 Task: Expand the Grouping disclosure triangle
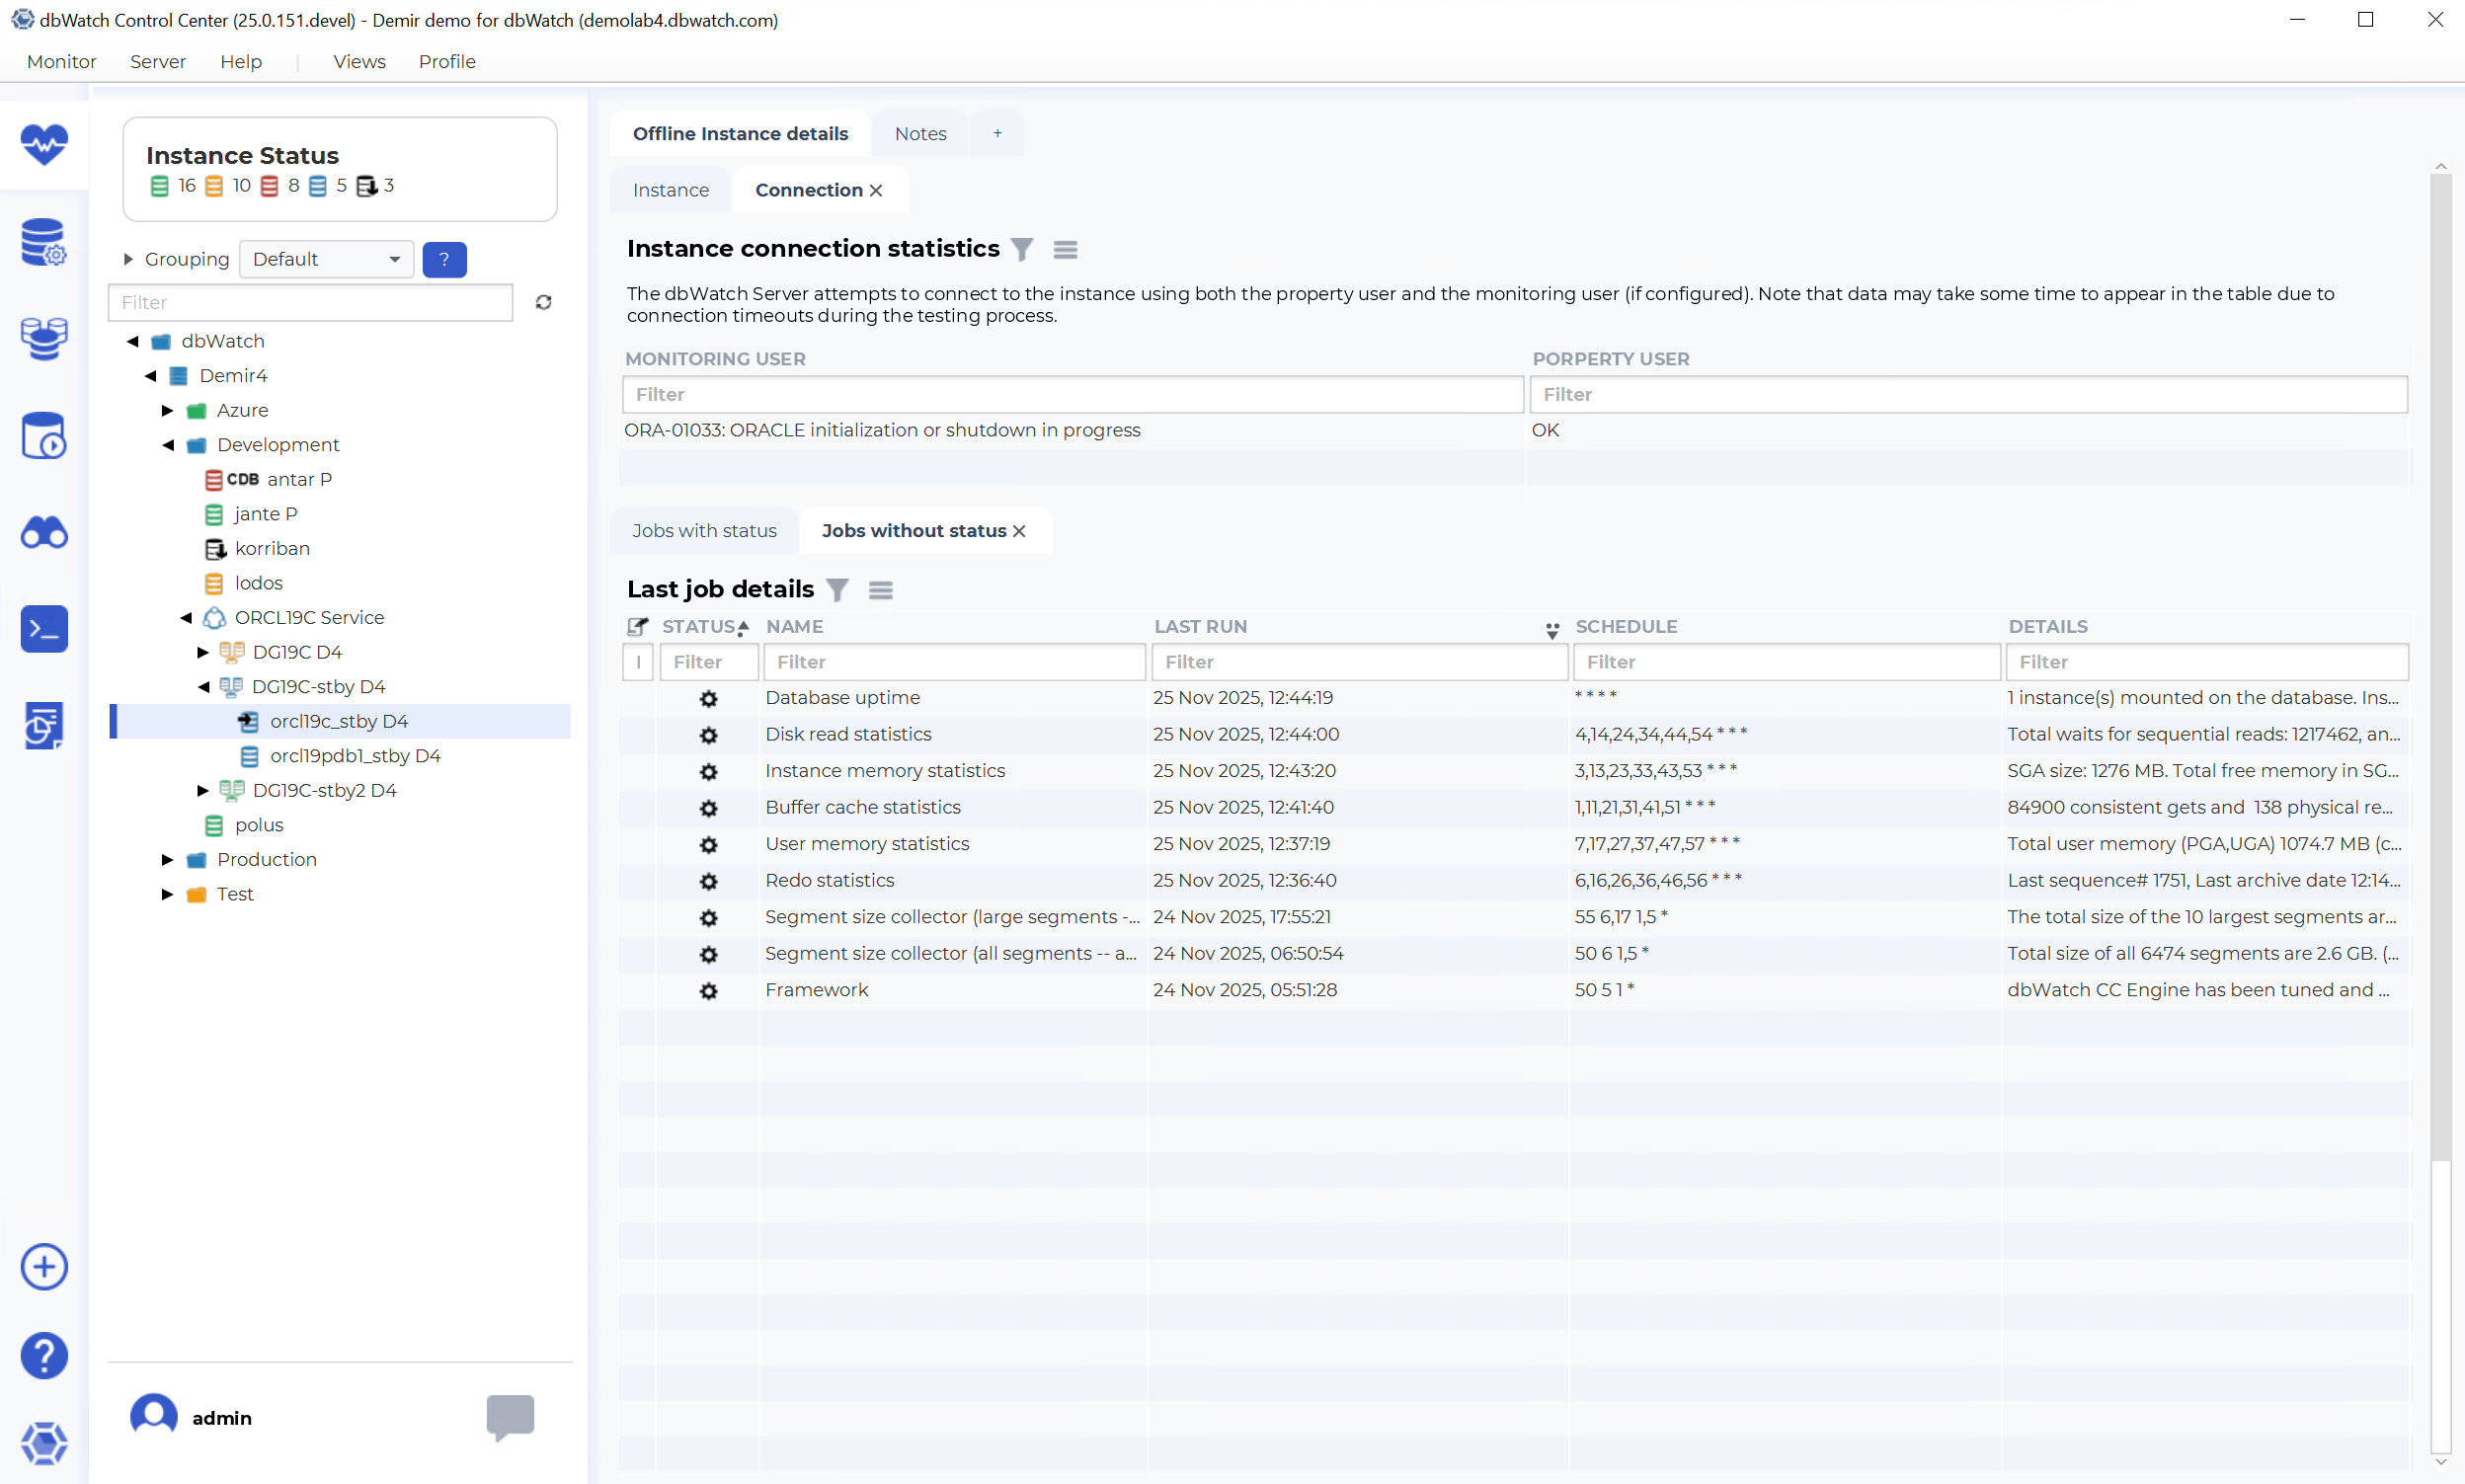click(x=128, y=259)
